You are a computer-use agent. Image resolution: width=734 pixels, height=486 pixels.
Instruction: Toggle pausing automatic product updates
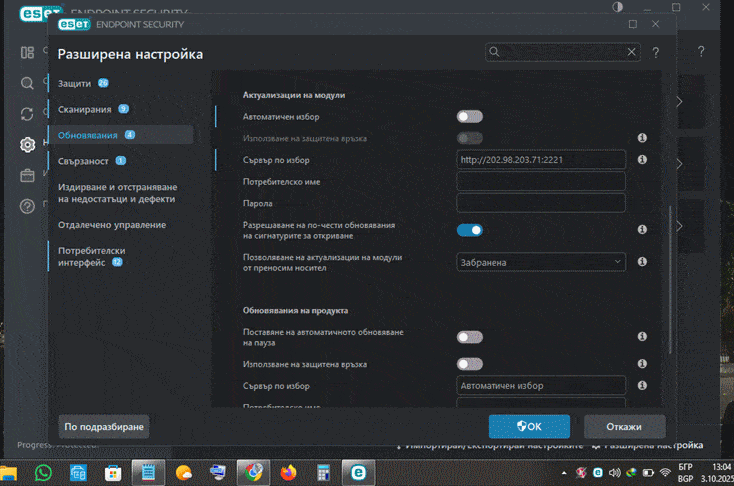coord(470,337)
